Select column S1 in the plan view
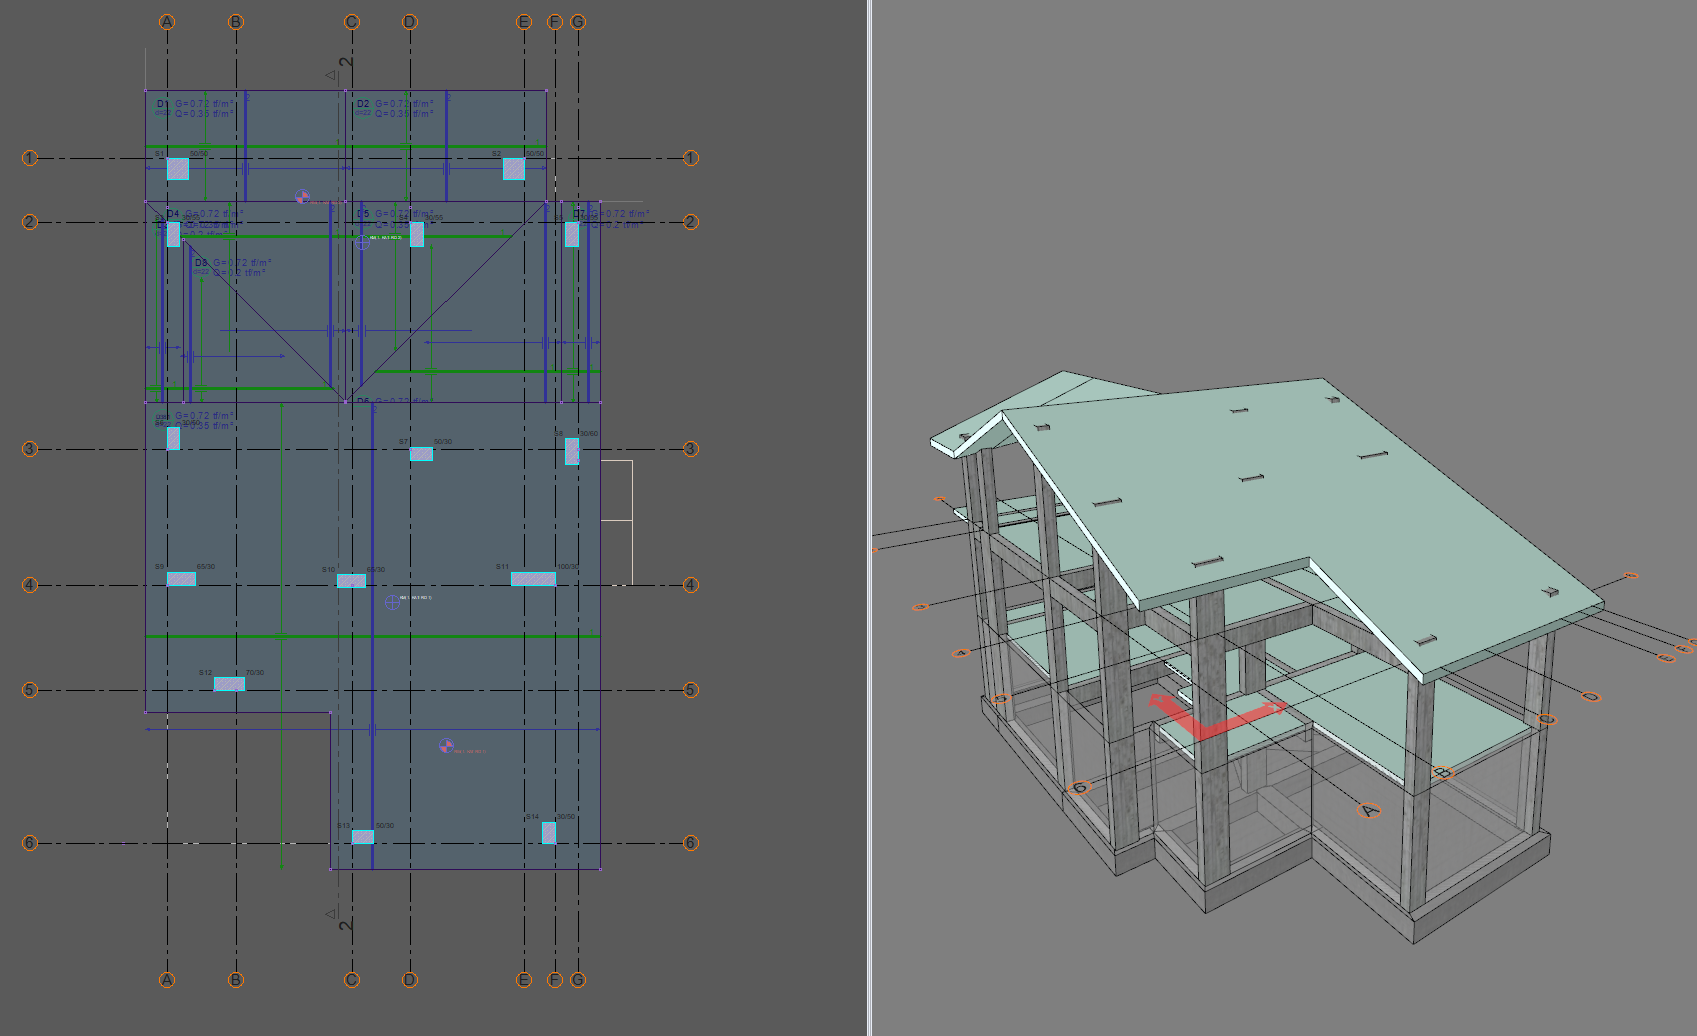Viewport: 1697px width, 1036px height. point(177,169)
